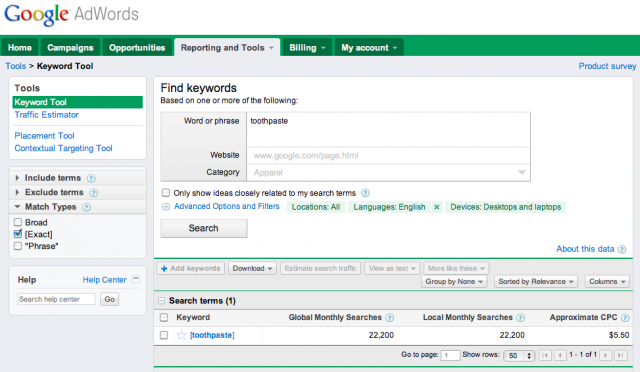Expand the Exclude terms section
The width and height of the screenshot is (640, 372).
click(x=17, y=192)
